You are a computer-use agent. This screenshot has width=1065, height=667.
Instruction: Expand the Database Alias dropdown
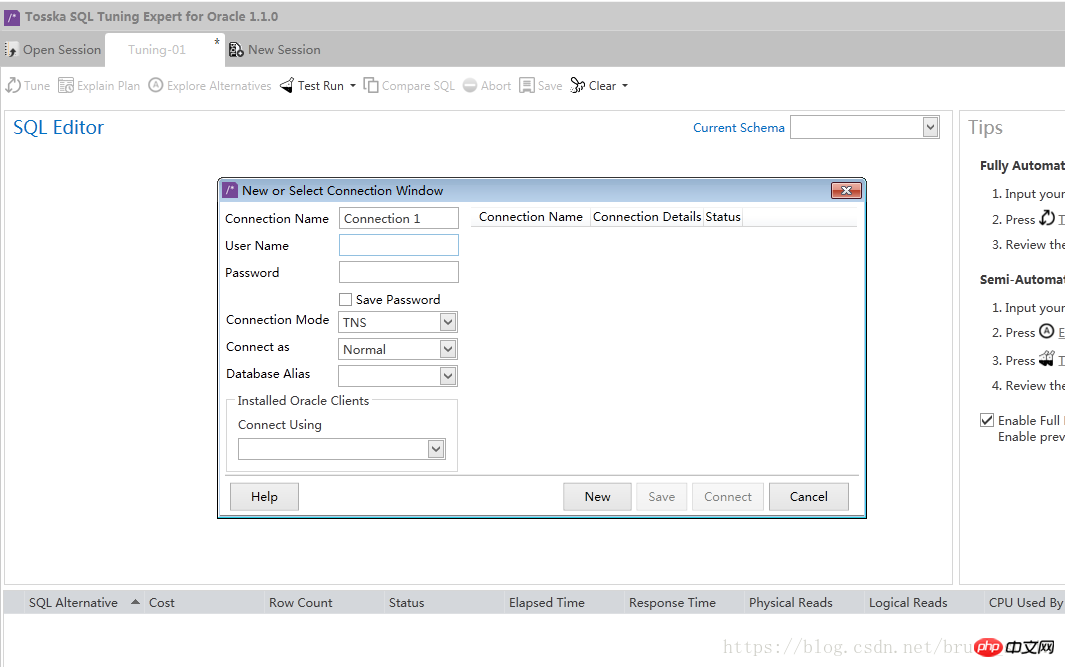448,376
